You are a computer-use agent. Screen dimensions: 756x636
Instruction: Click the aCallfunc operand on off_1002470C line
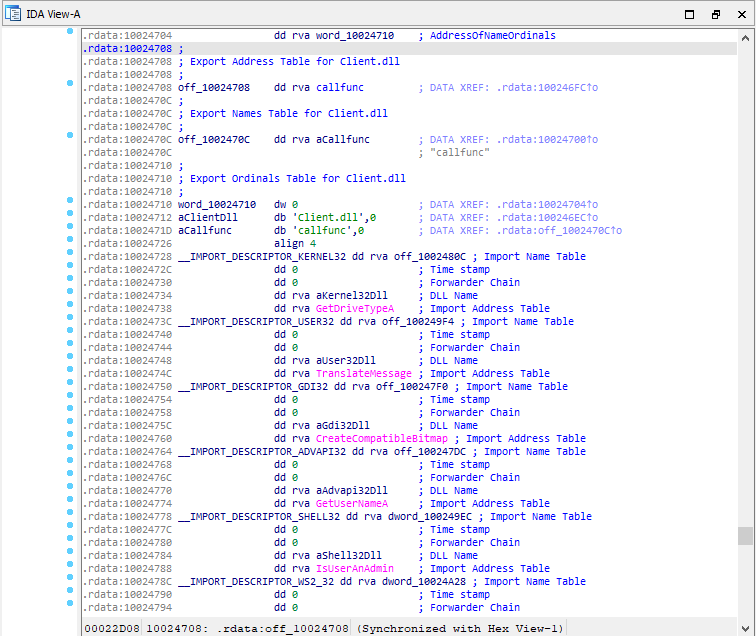click(343, 140)
